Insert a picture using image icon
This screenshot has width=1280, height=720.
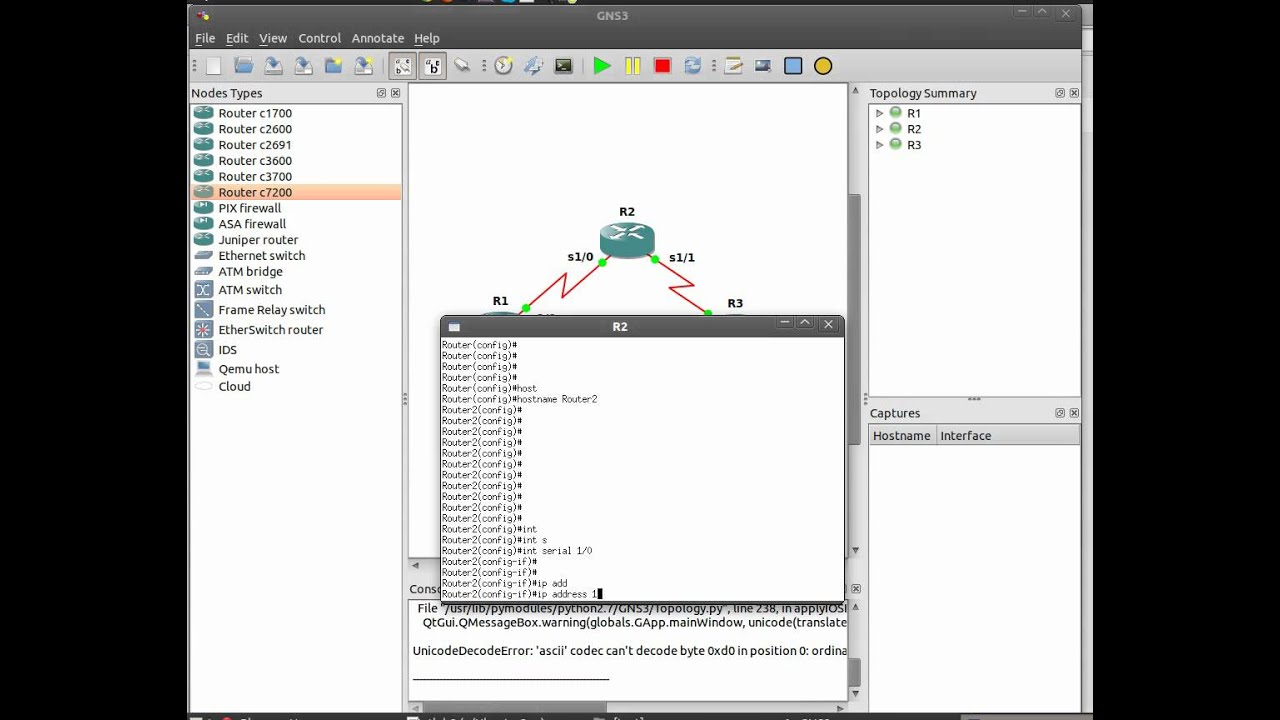coord(763,66)
